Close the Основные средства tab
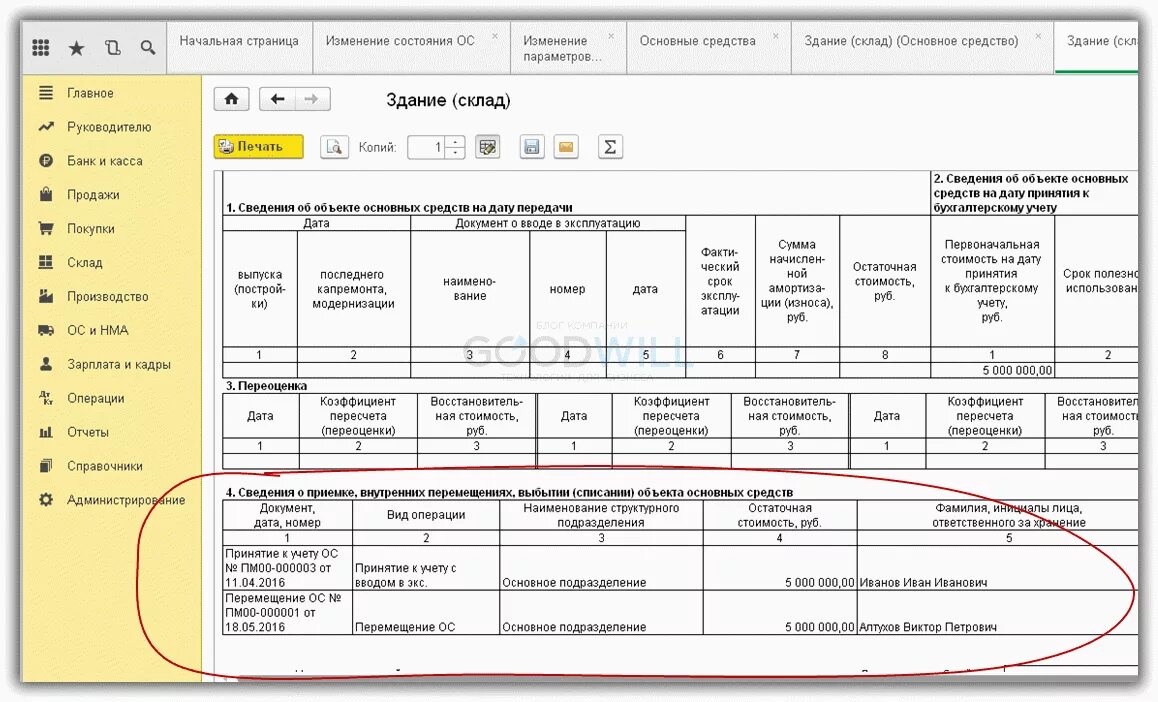Screen dimensions: 1158x702 pyautogui.click(x=775, y=35)
